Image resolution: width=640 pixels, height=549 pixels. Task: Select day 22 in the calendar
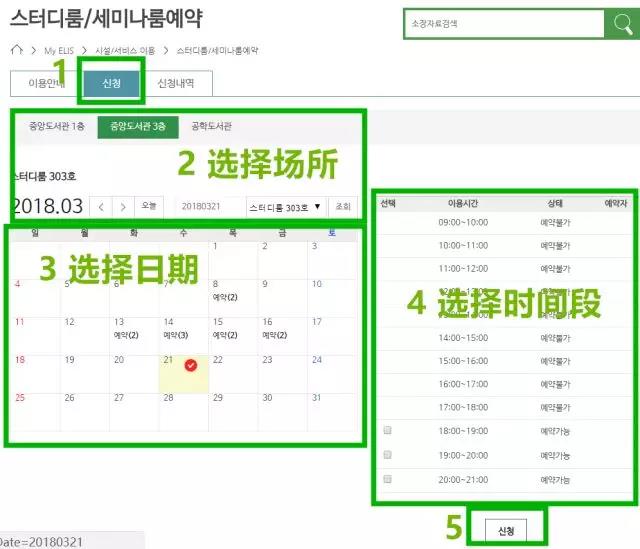pyautogui.click(x=233, y=375)
